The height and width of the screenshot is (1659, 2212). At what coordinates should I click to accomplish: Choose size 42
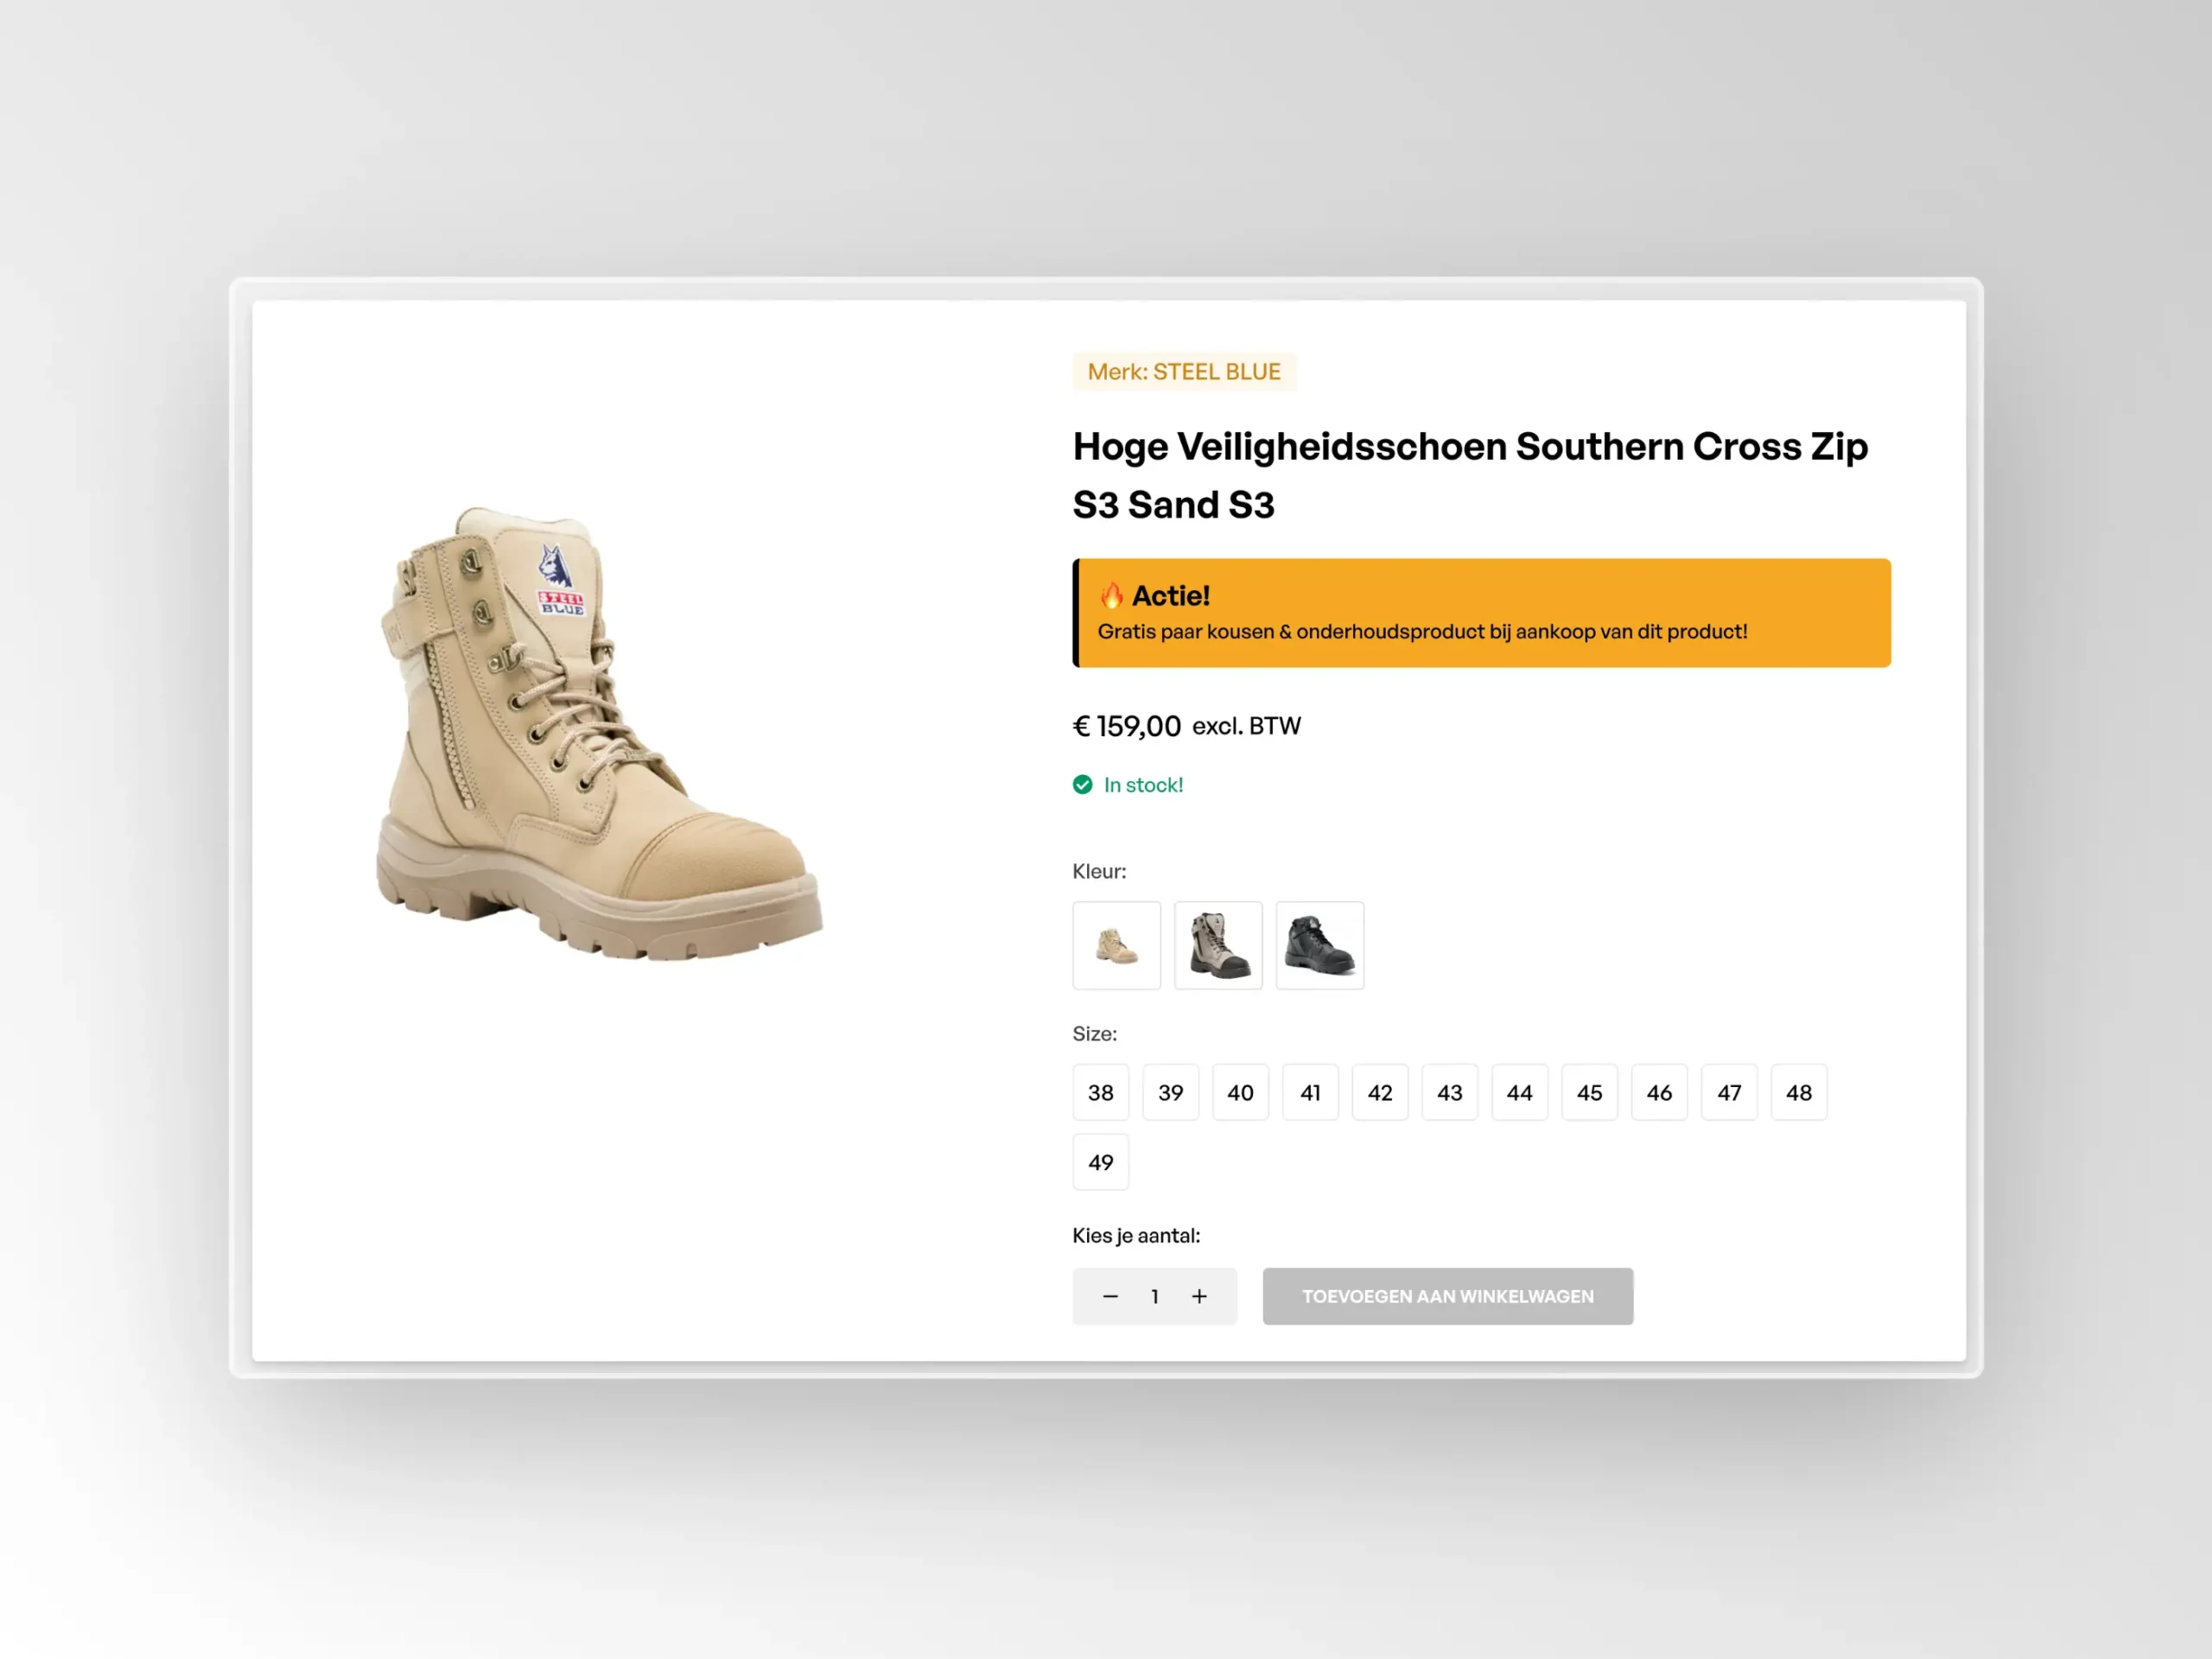click(1380, 1092)
